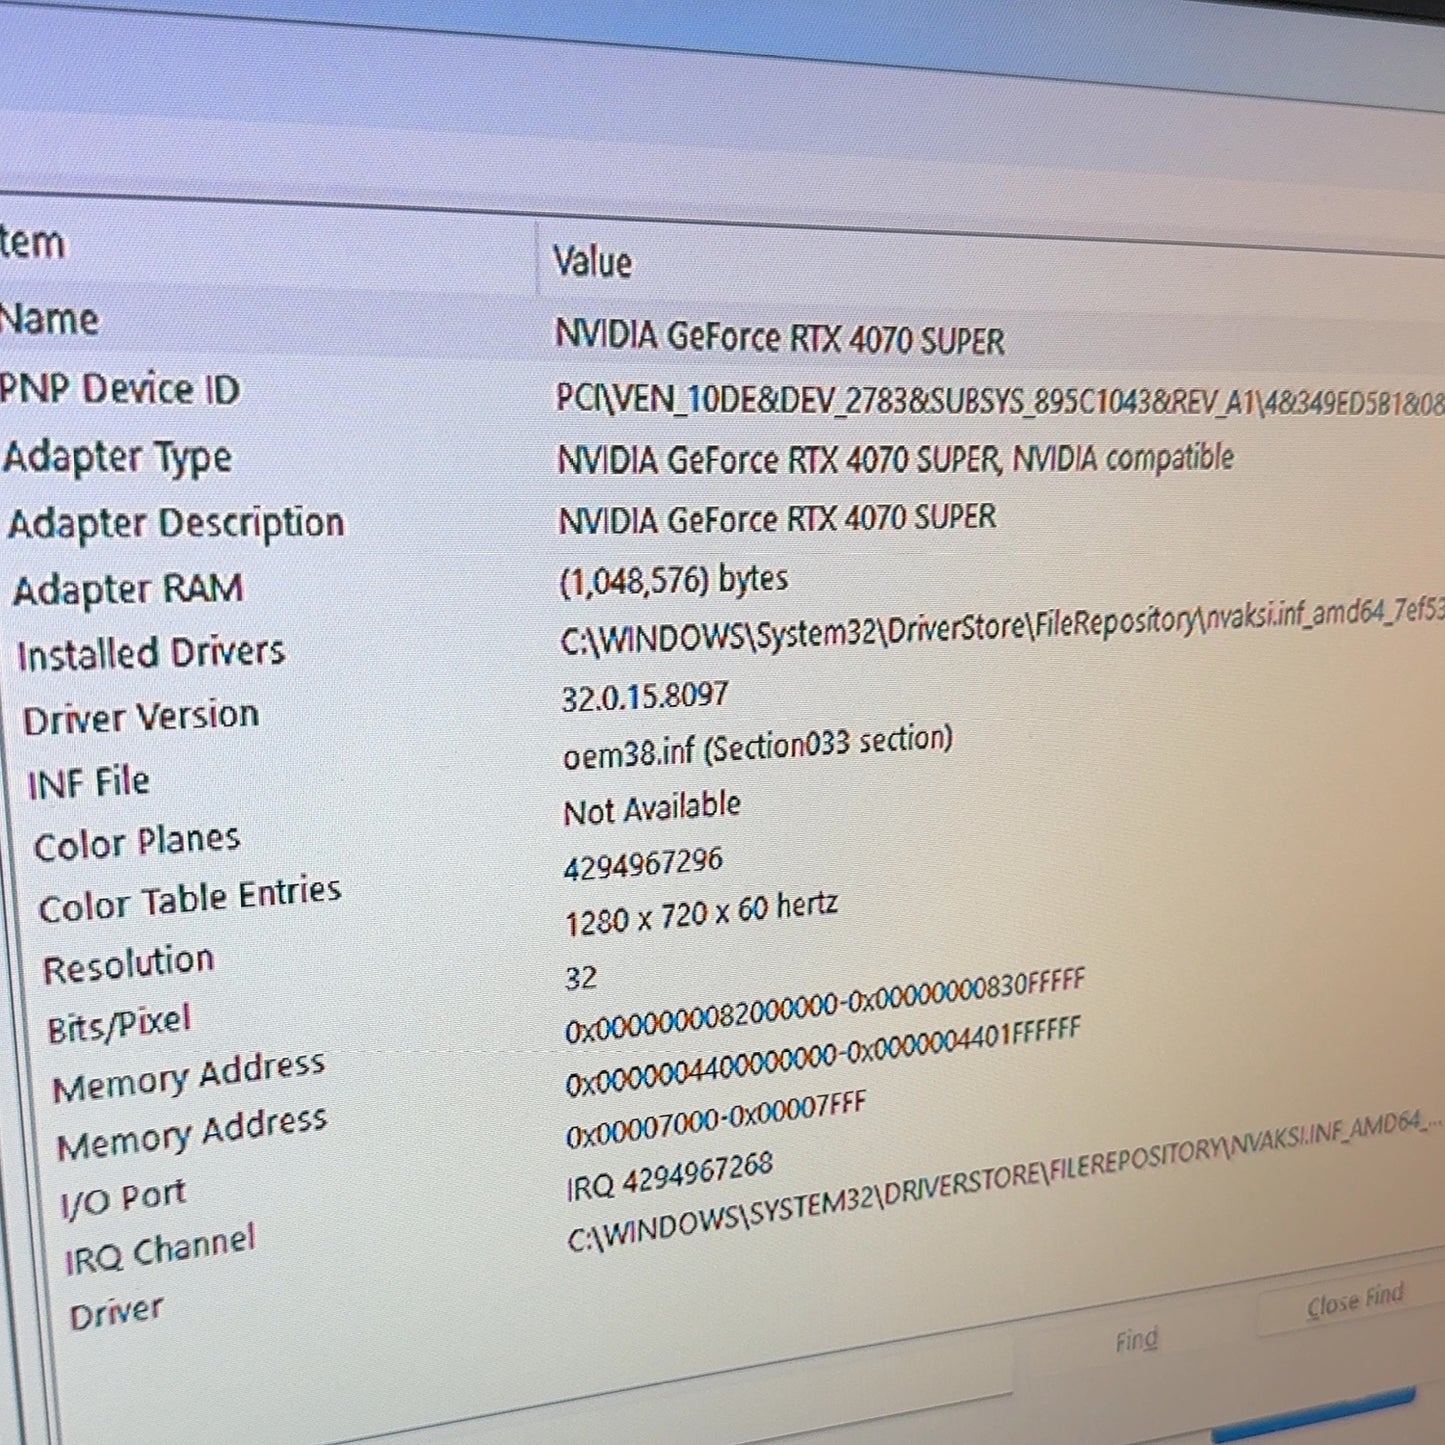Select the Driver label
1445x1445 pixels.
tap(116, 1312)
